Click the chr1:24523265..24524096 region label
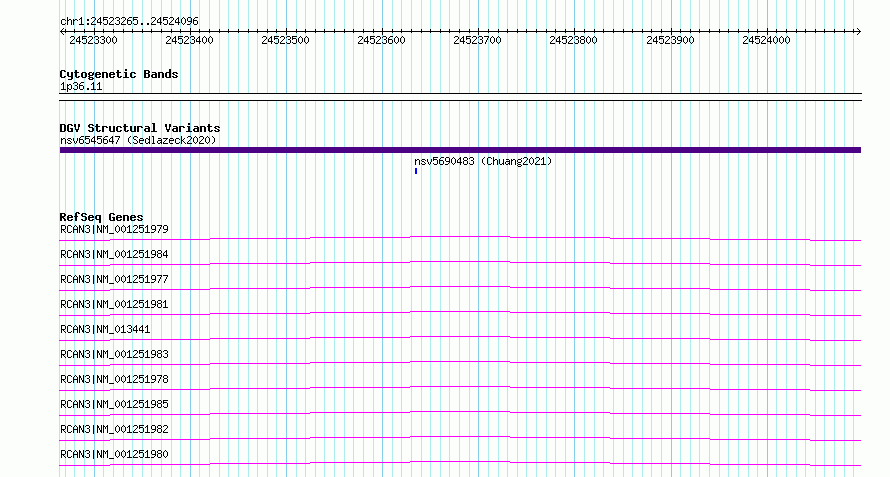The image size is (890, 477). [129, 22]
